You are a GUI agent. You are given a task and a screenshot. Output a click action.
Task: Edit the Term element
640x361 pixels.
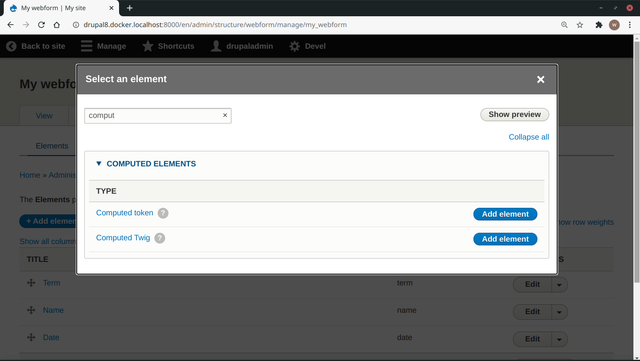(x=532, y=284)
